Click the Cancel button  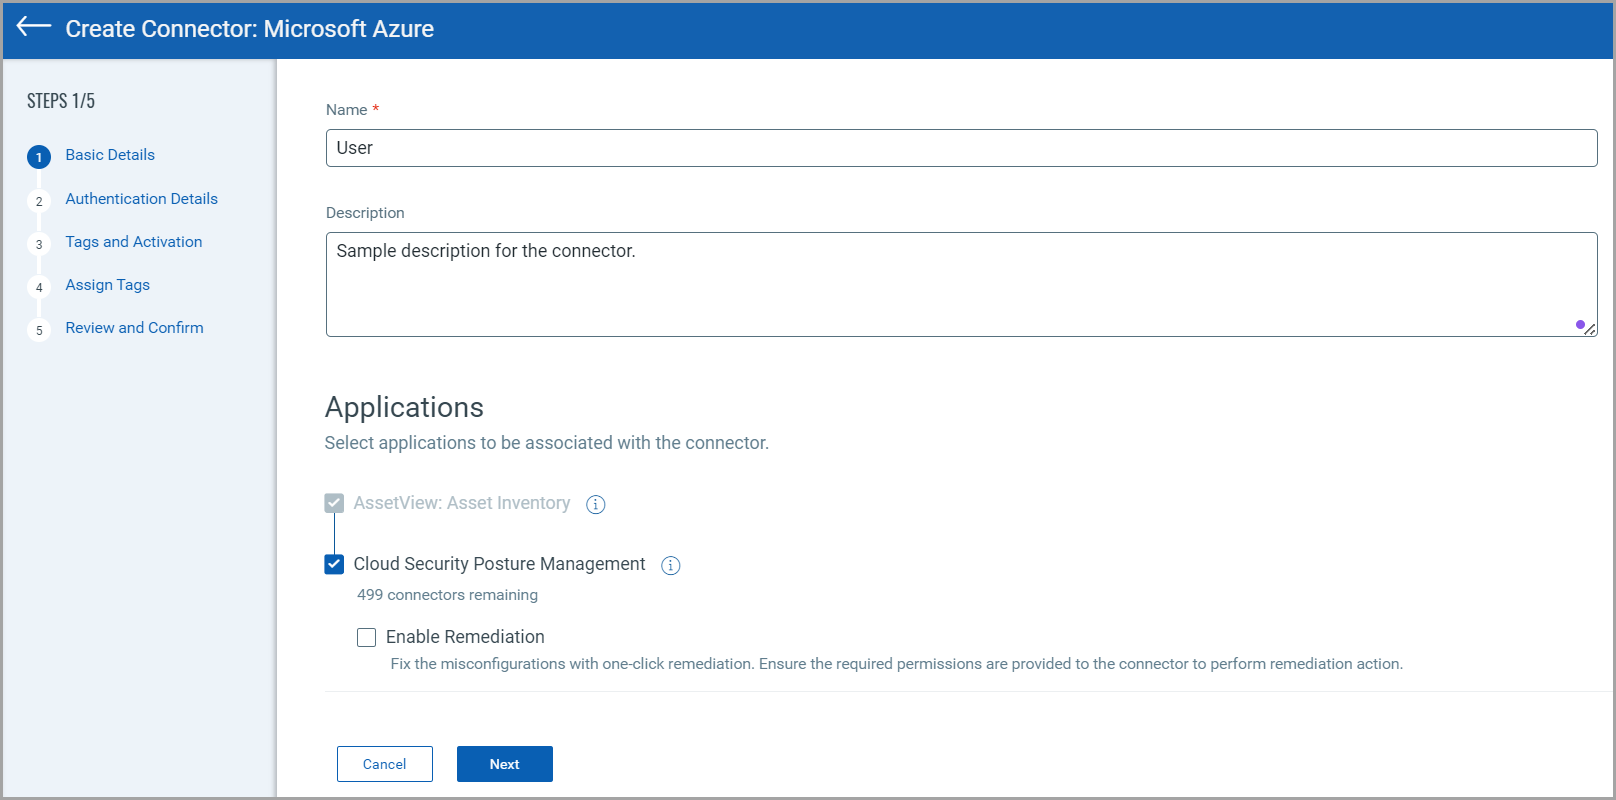click(384, 764)
